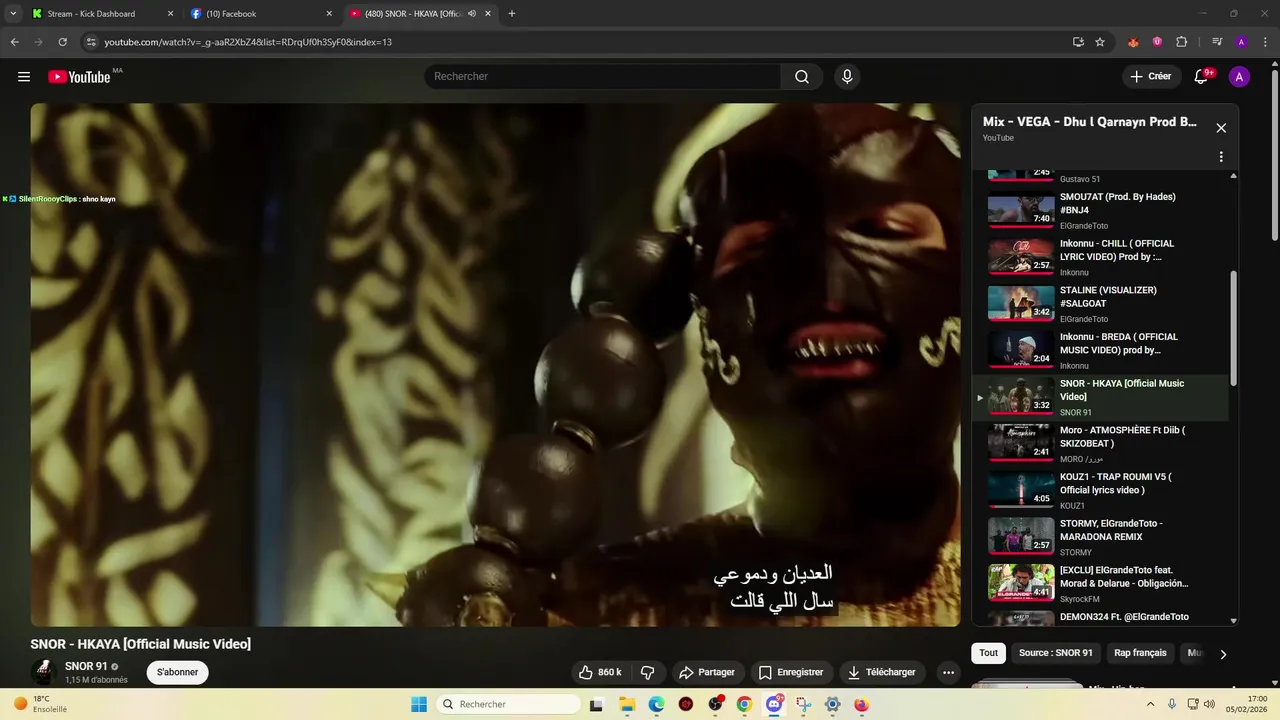The image size is (1280, 720).
Task: Close the Facebook browser tab
Action: pyautogui.click(x=329, y=14)
